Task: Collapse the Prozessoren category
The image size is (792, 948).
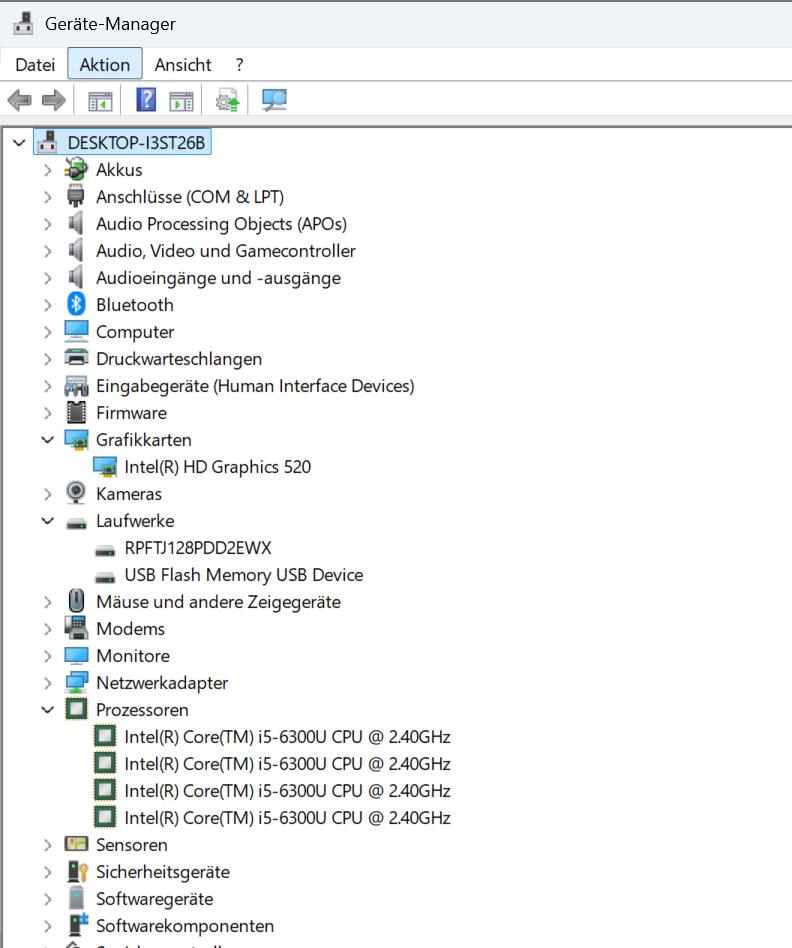Action: click(x=48, y=709)
